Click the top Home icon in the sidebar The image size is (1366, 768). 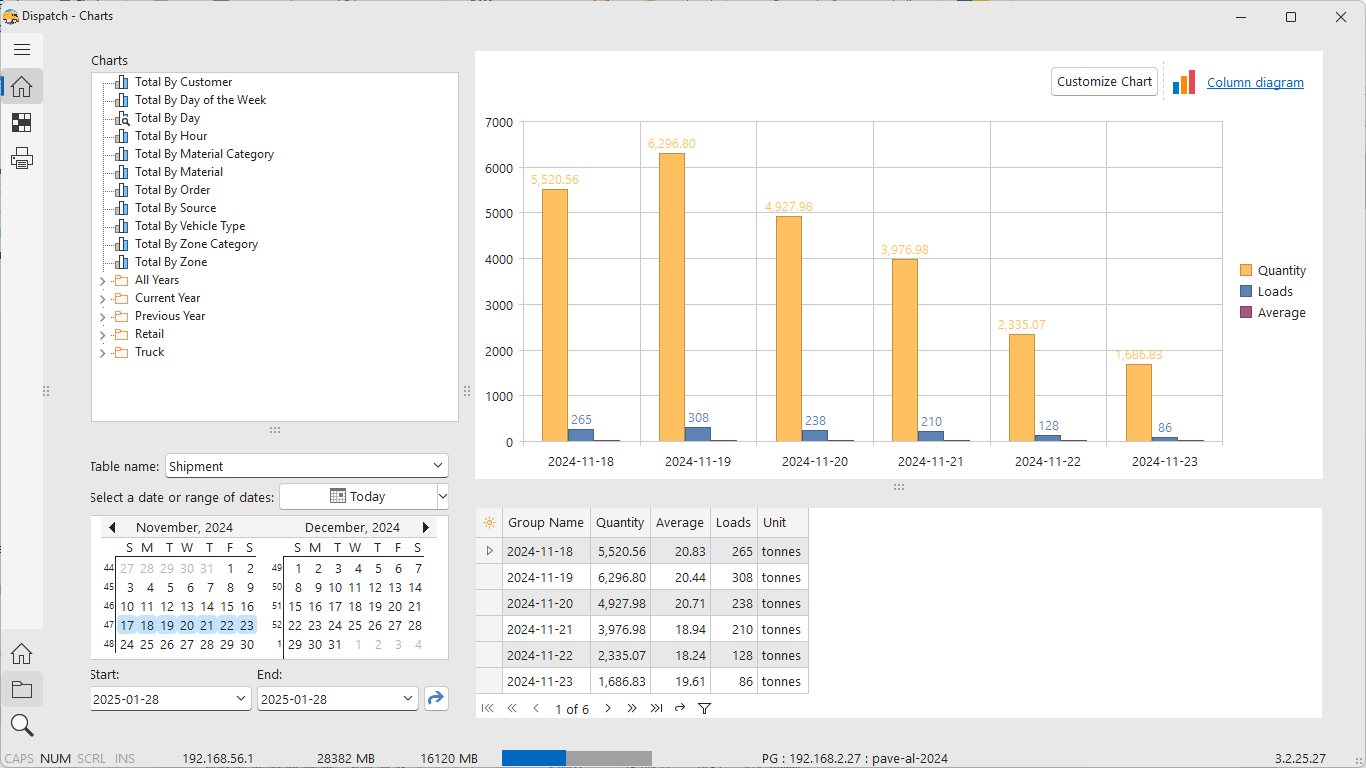(x=22, y=87)
